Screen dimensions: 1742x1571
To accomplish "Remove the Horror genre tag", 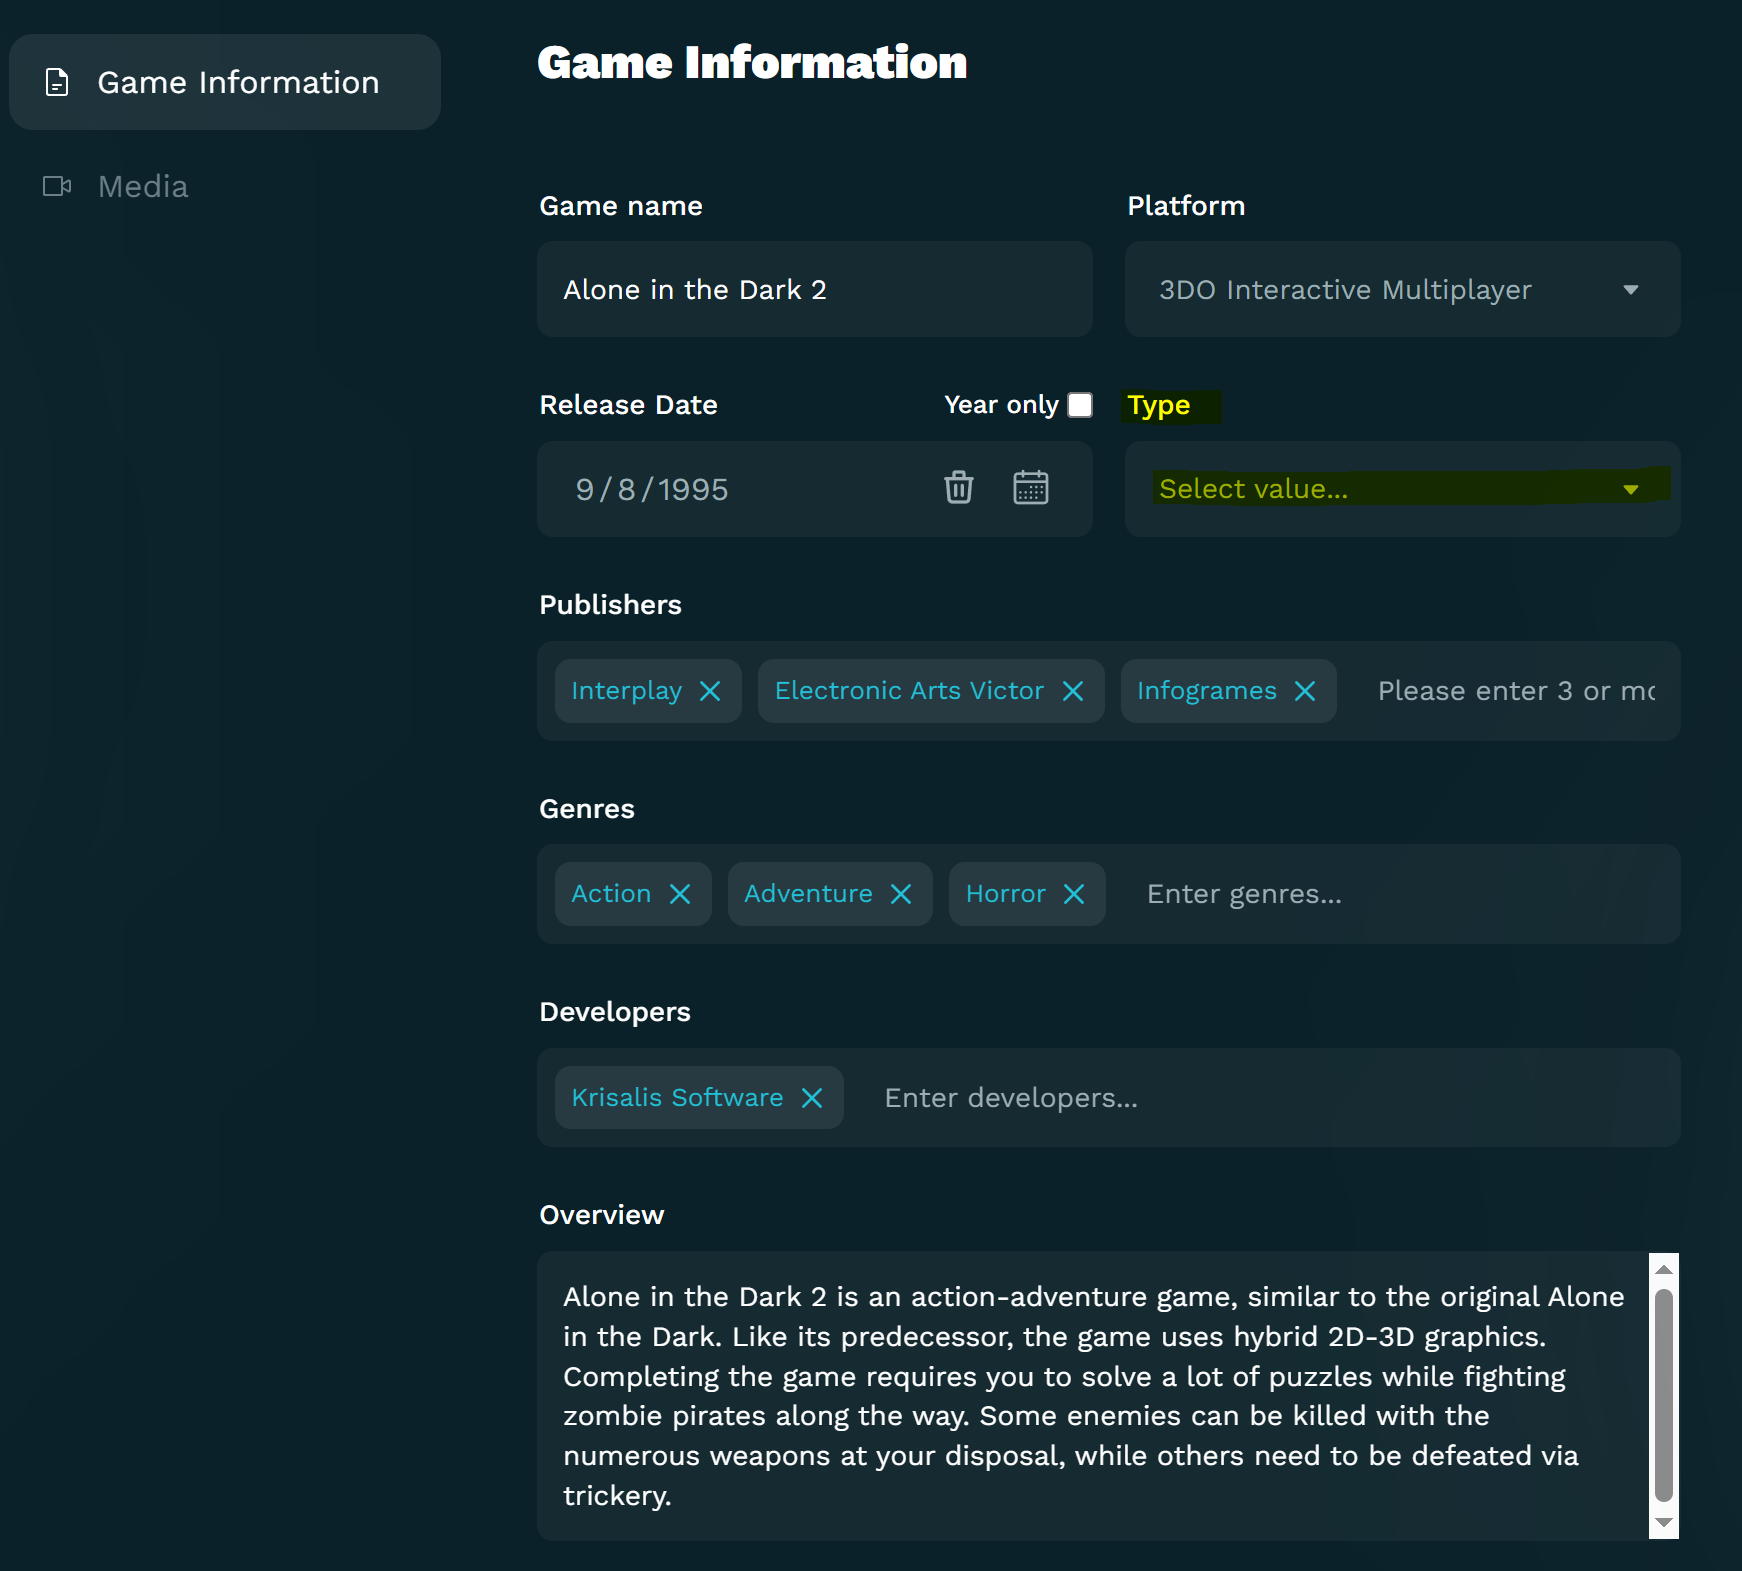I will point(1074,894).
